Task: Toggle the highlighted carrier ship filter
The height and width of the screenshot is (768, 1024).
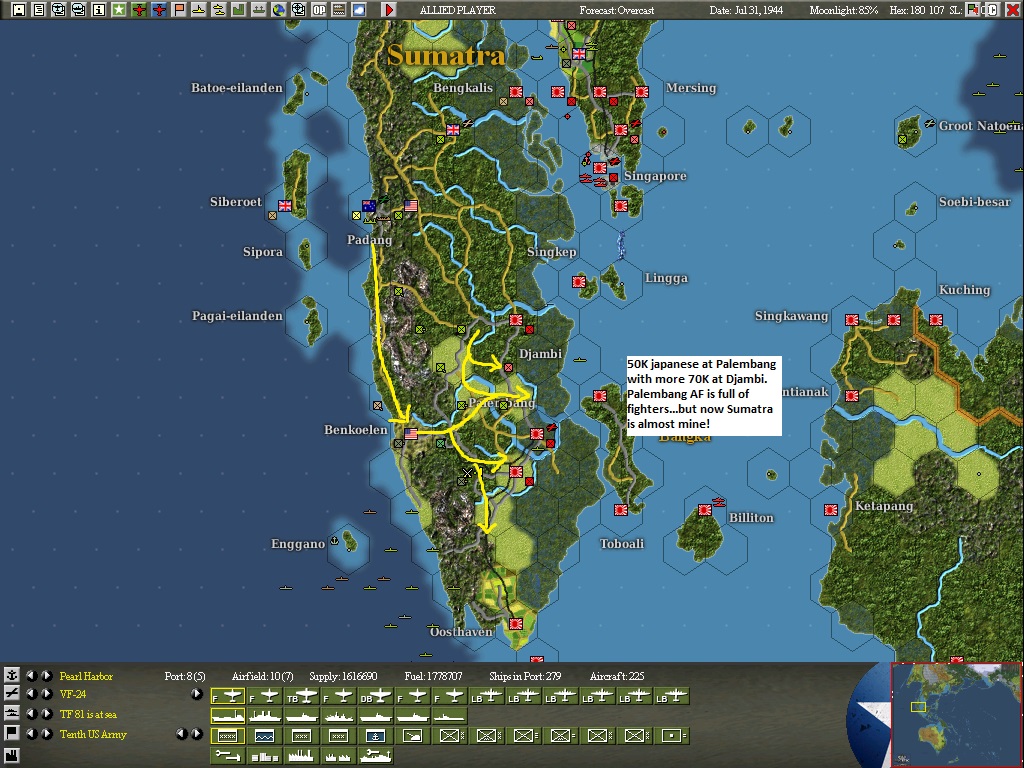Action: click(x=227, y=716)
